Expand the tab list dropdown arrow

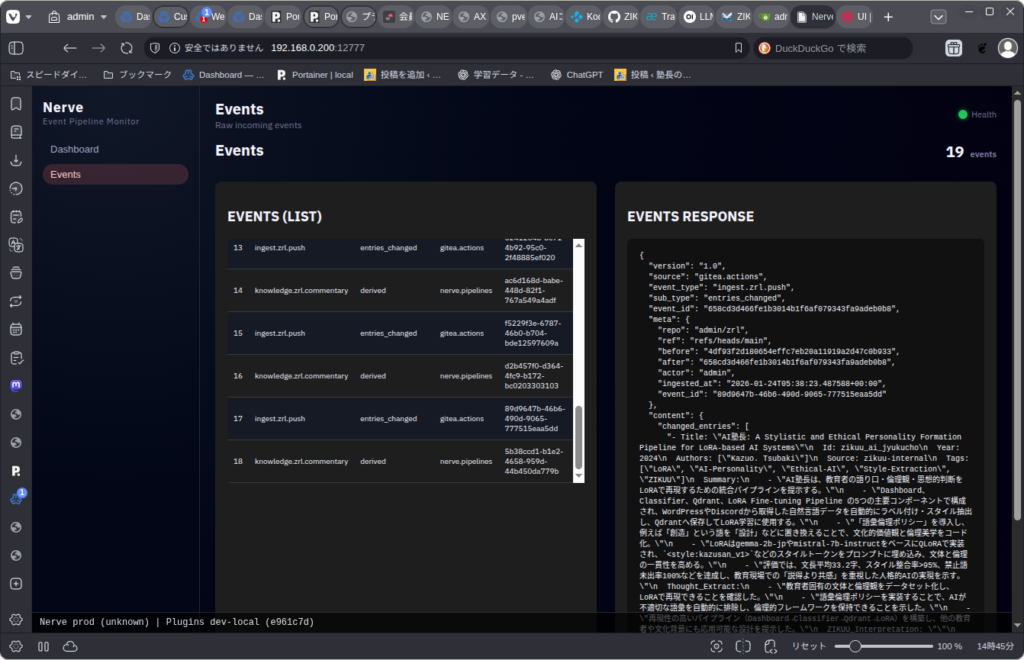click(x=937, y=17)
